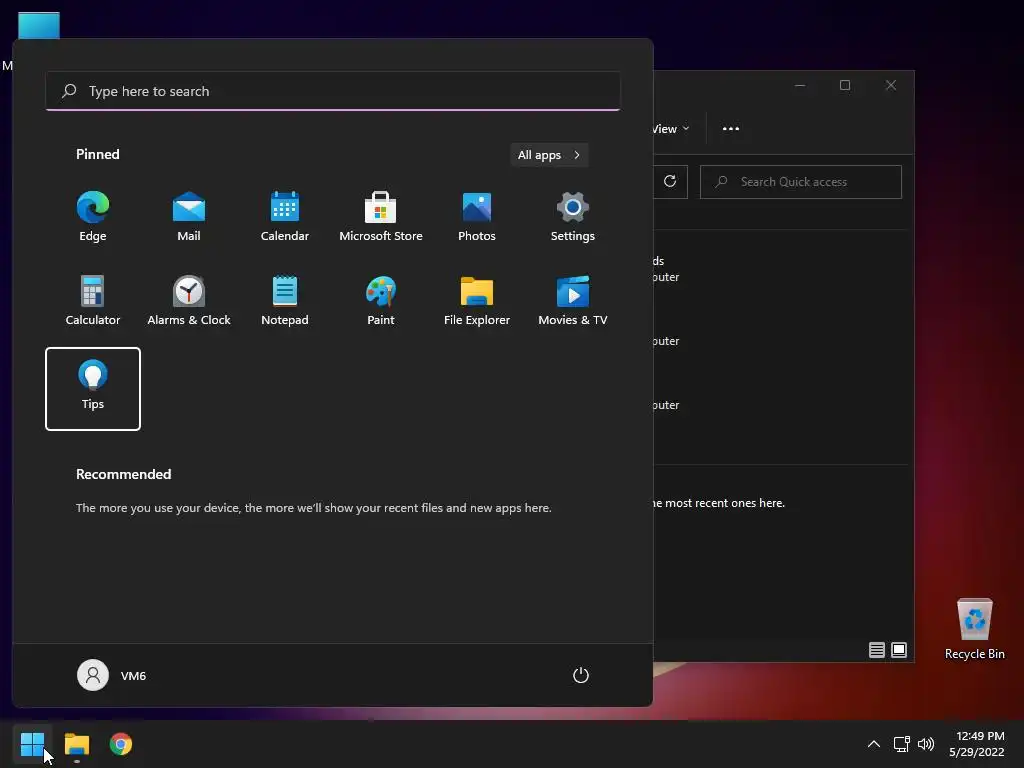Open Alarms & Clock app
Viewport: 1024px width, 768px height.
[x=189, y=300]
